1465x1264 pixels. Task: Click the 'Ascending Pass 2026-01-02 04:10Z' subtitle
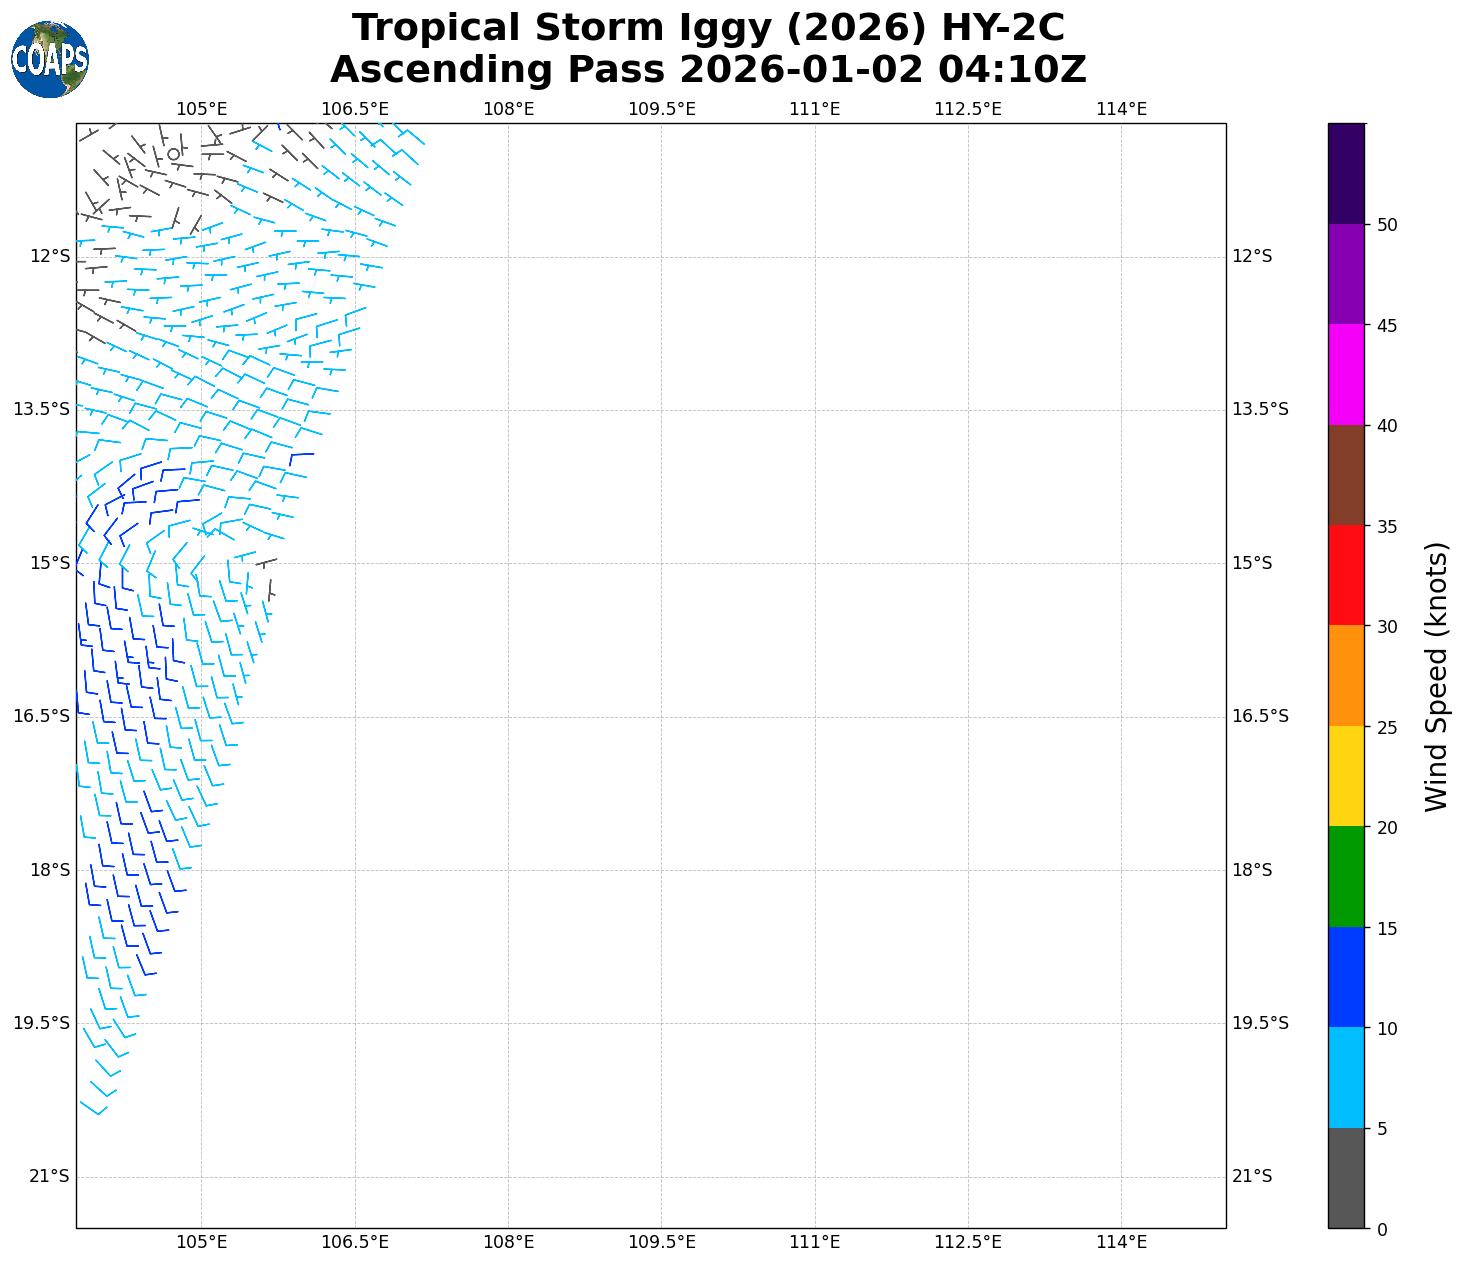tap(708, 70)
